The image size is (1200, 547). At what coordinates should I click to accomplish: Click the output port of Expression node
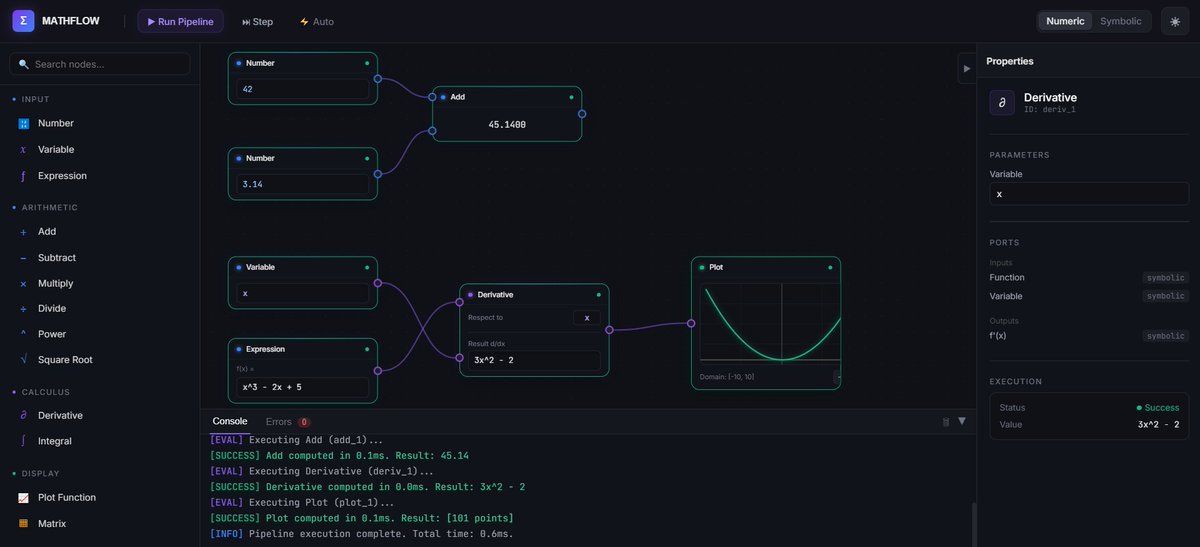(x=377, y=371)
